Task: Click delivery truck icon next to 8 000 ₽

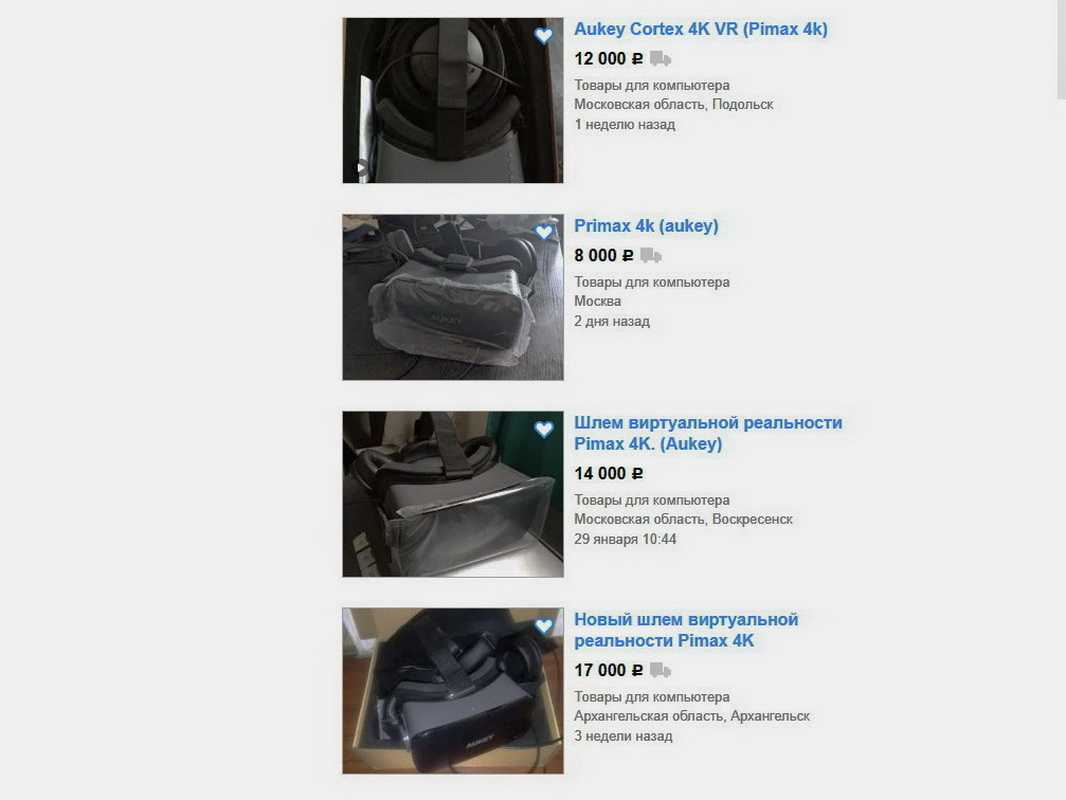Action: [651, 256]
